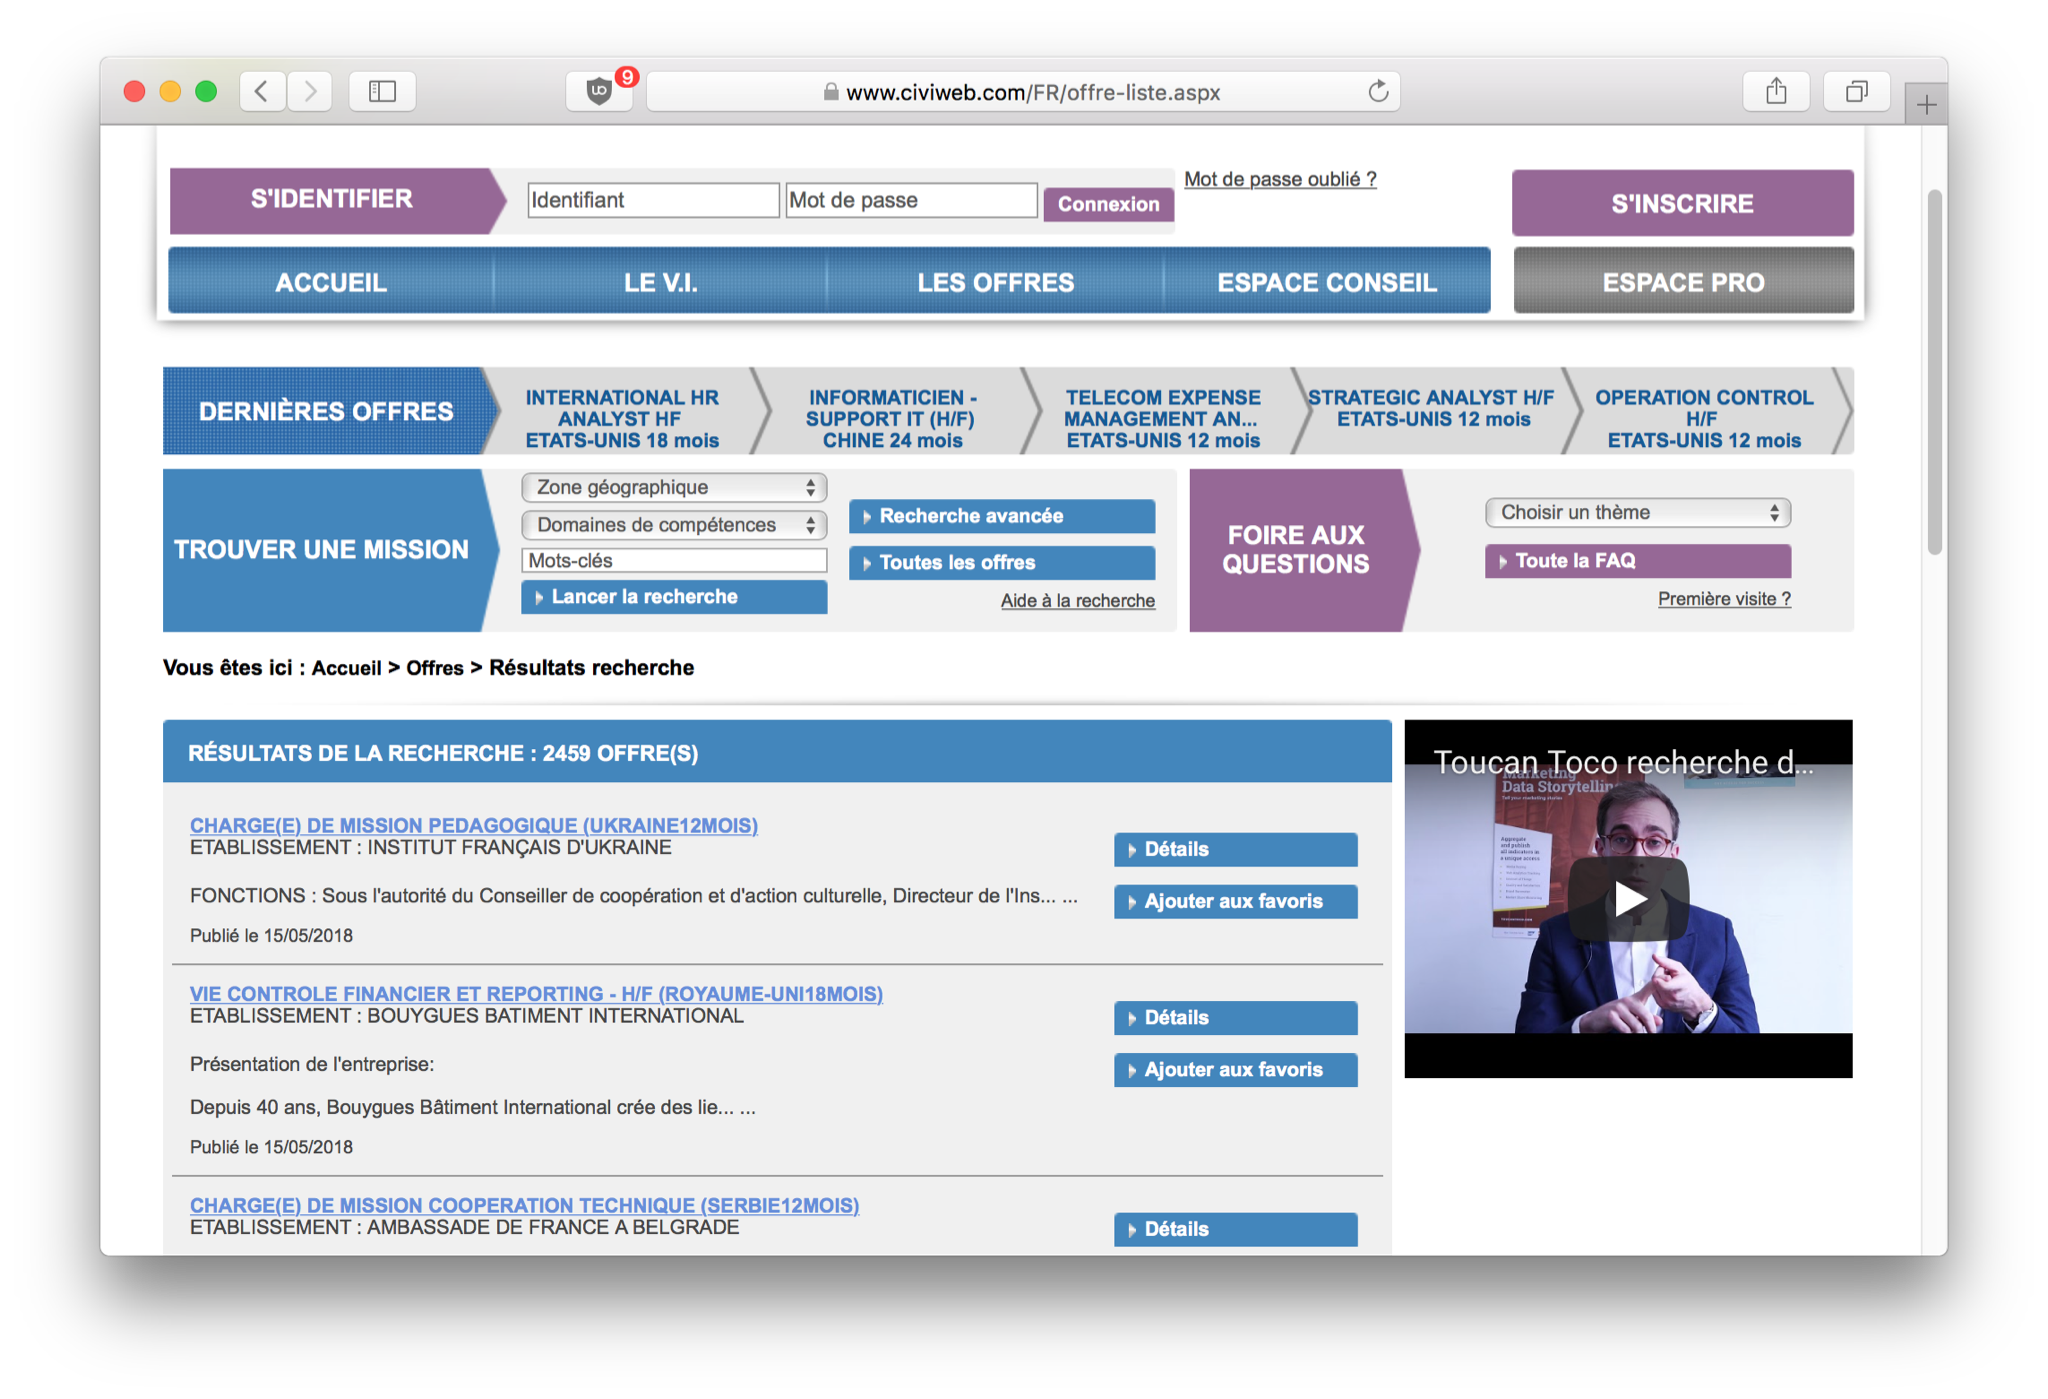Click the Connexion button
The width and height of the screenshot is (2048, 1399).
[1108, 204]
